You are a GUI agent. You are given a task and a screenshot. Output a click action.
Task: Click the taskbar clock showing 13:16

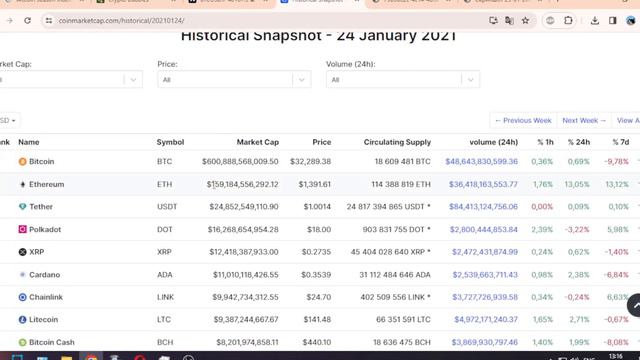click(x=616, y=357)
